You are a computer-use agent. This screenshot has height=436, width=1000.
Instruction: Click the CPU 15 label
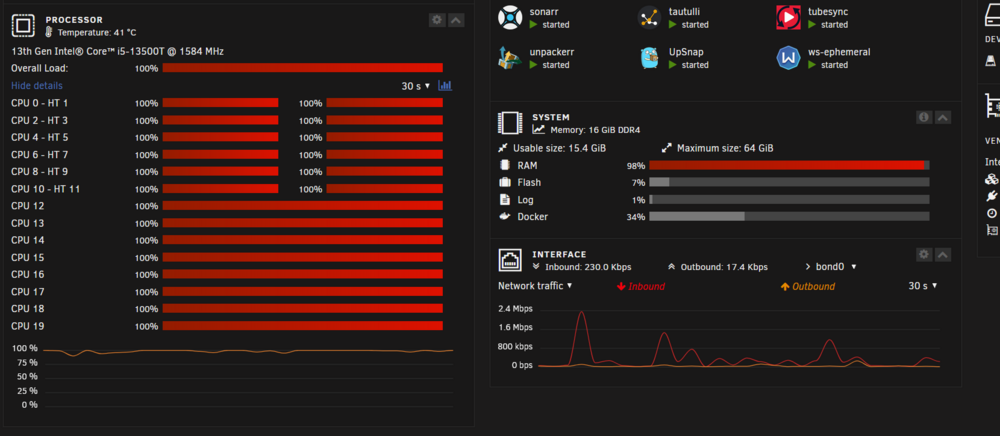[28, 258]
